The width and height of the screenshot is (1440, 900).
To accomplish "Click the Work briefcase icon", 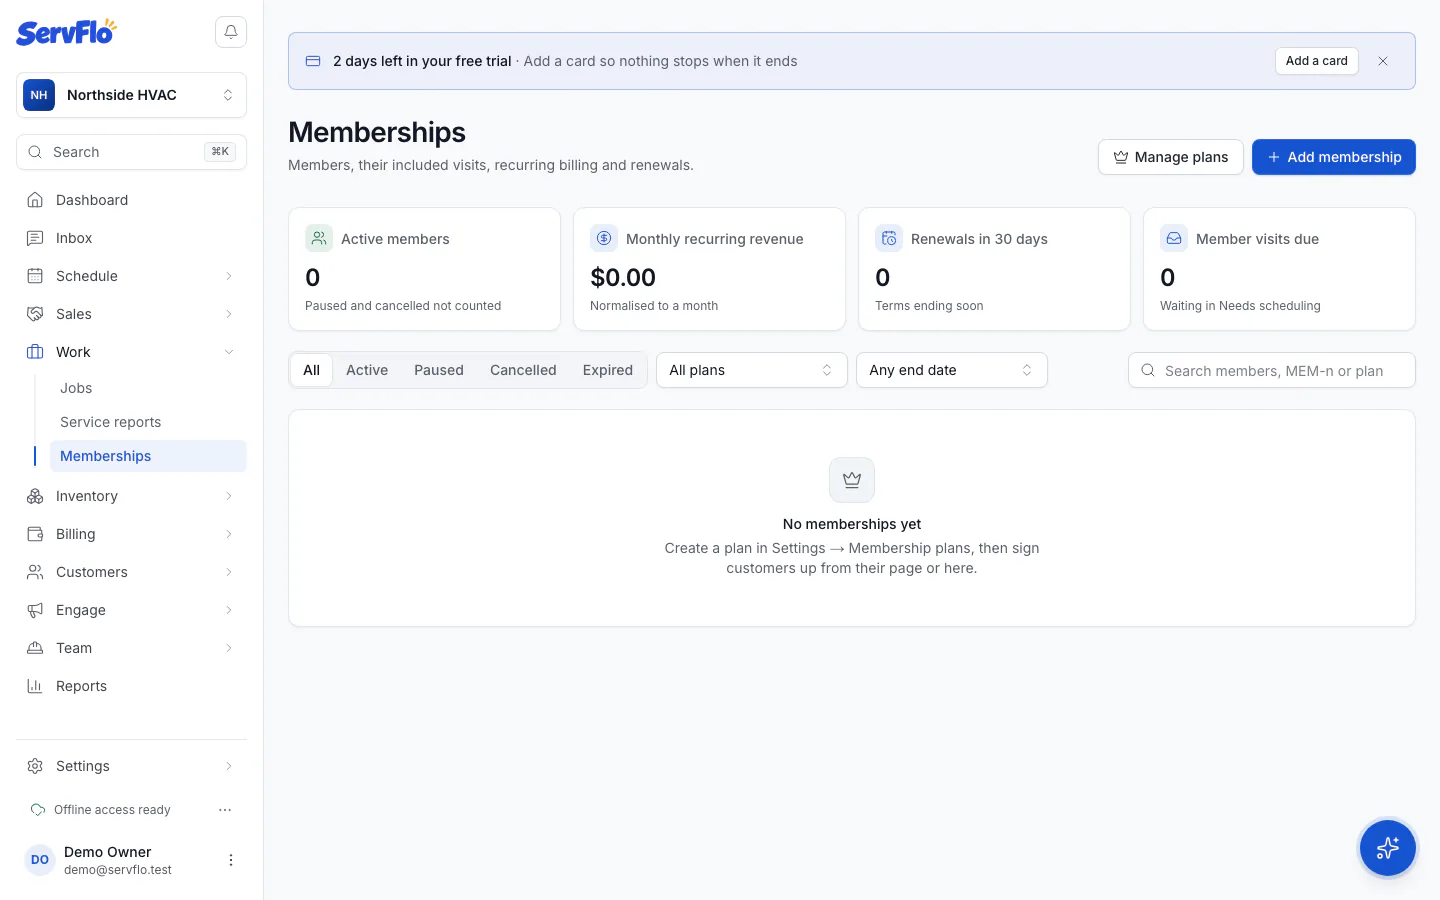I will 35,352.
